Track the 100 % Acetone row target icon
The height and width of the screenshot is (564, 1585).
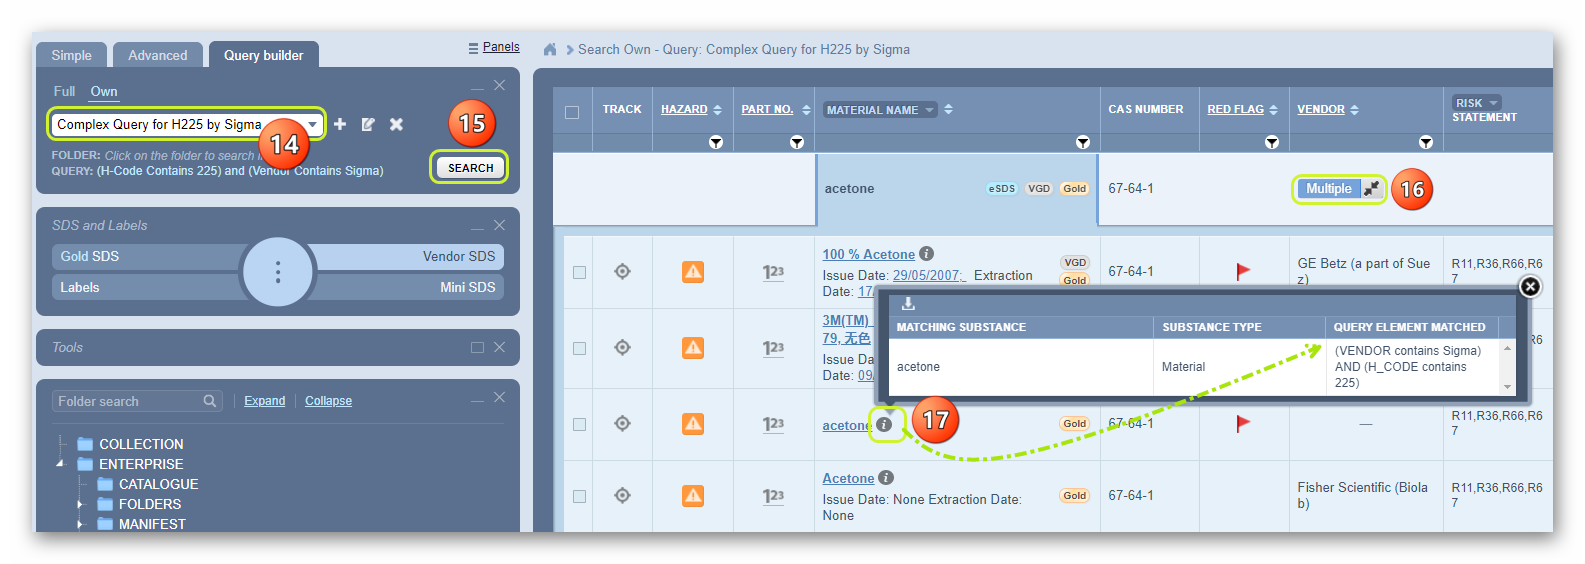pyautogui.click(x=622, y=271)
